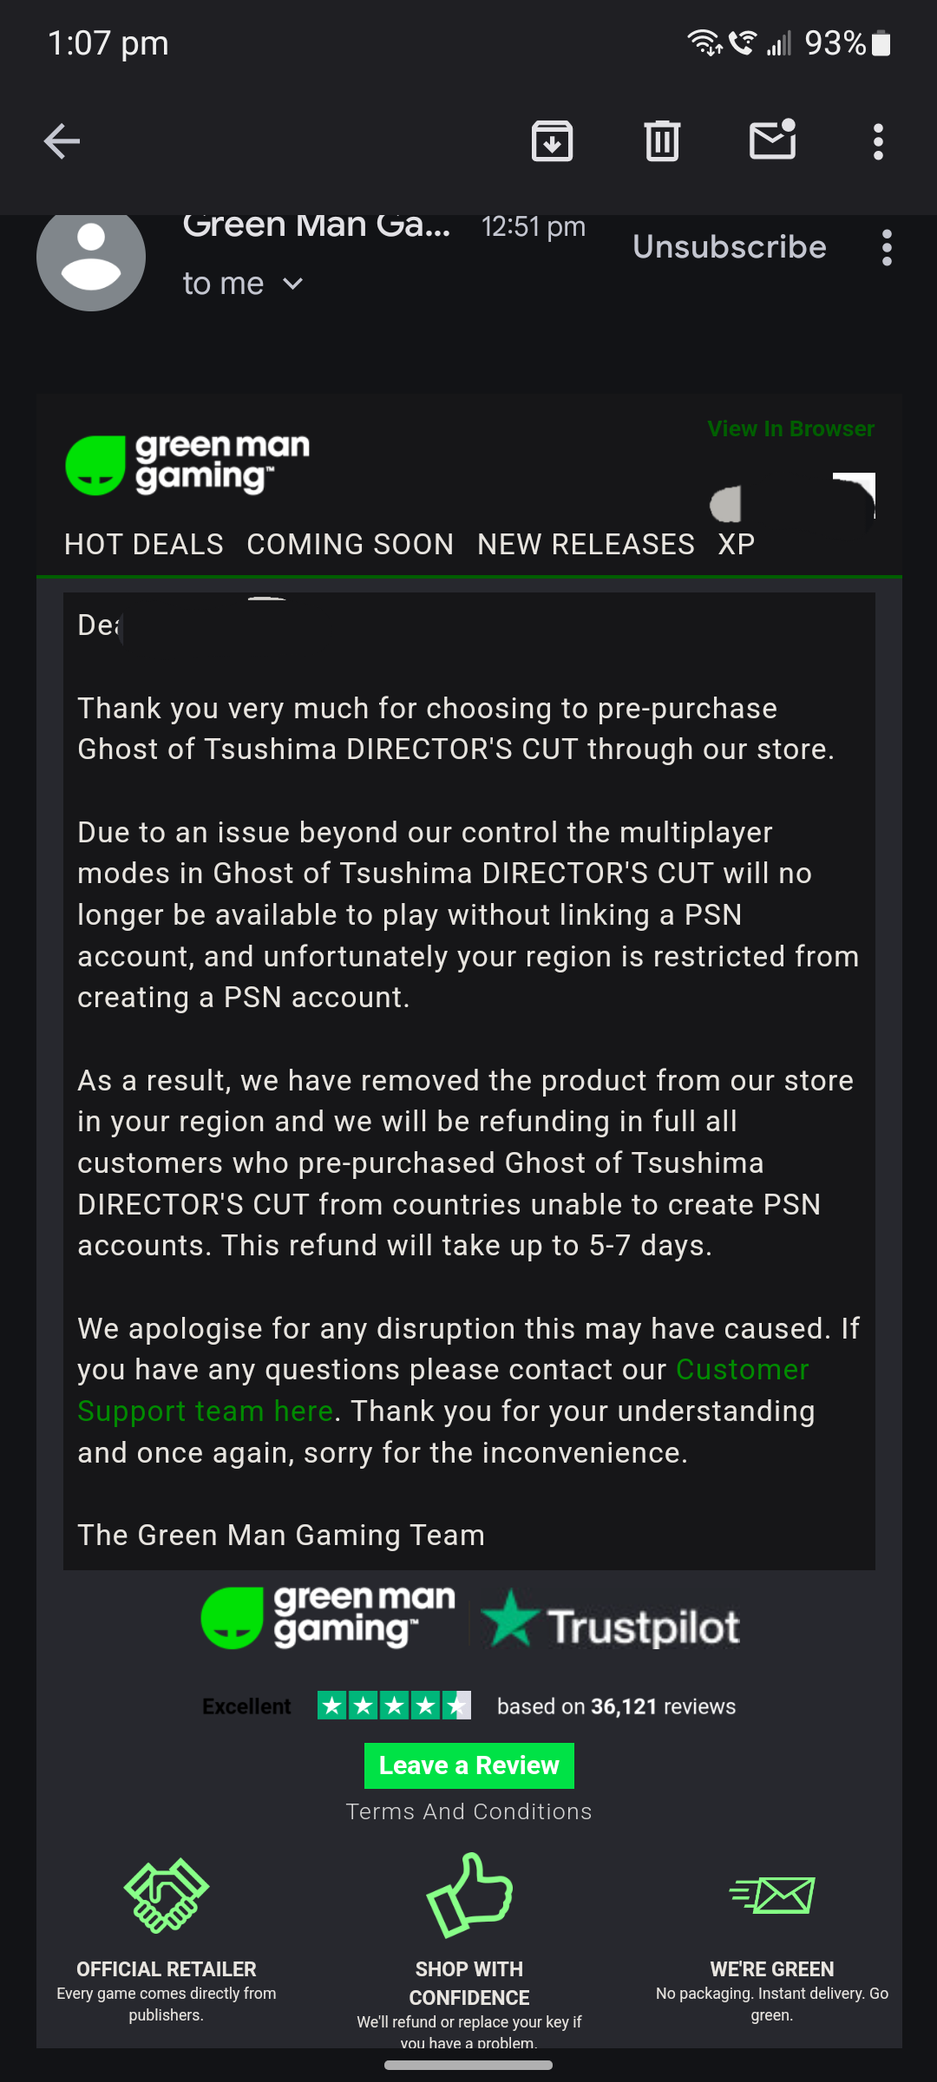Open the COMING SOON tab
This screenshot has width=937, height=2082.
[350, 544]
